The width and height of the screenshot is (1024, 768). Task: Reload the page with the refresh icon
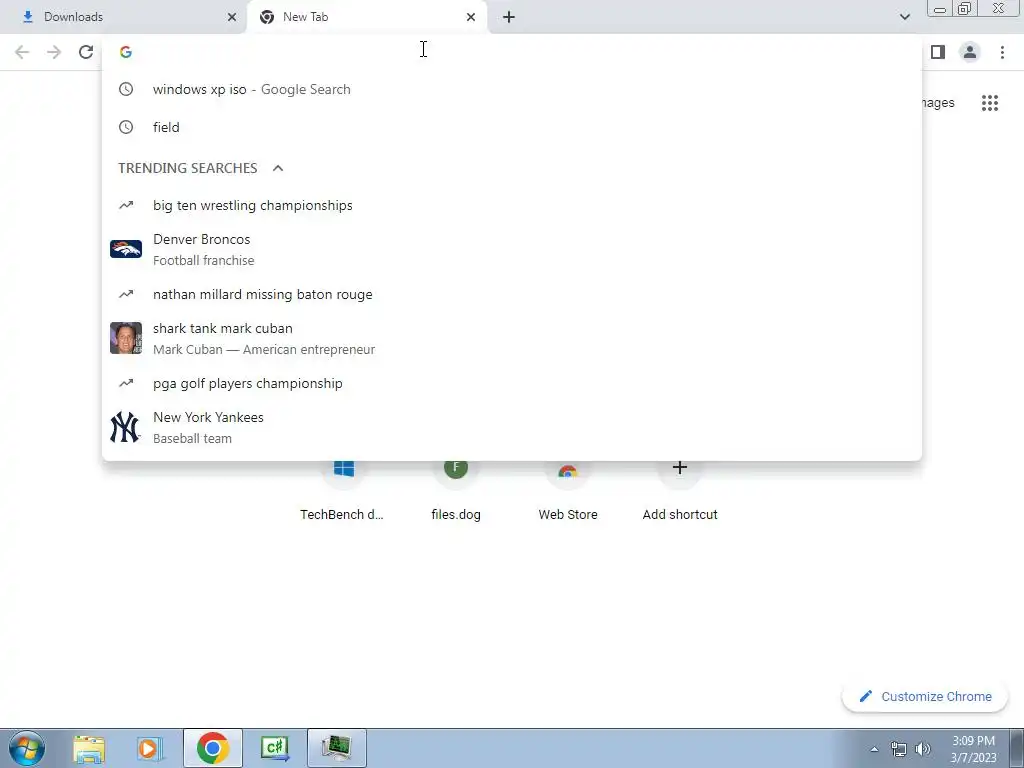coord(86,52)
